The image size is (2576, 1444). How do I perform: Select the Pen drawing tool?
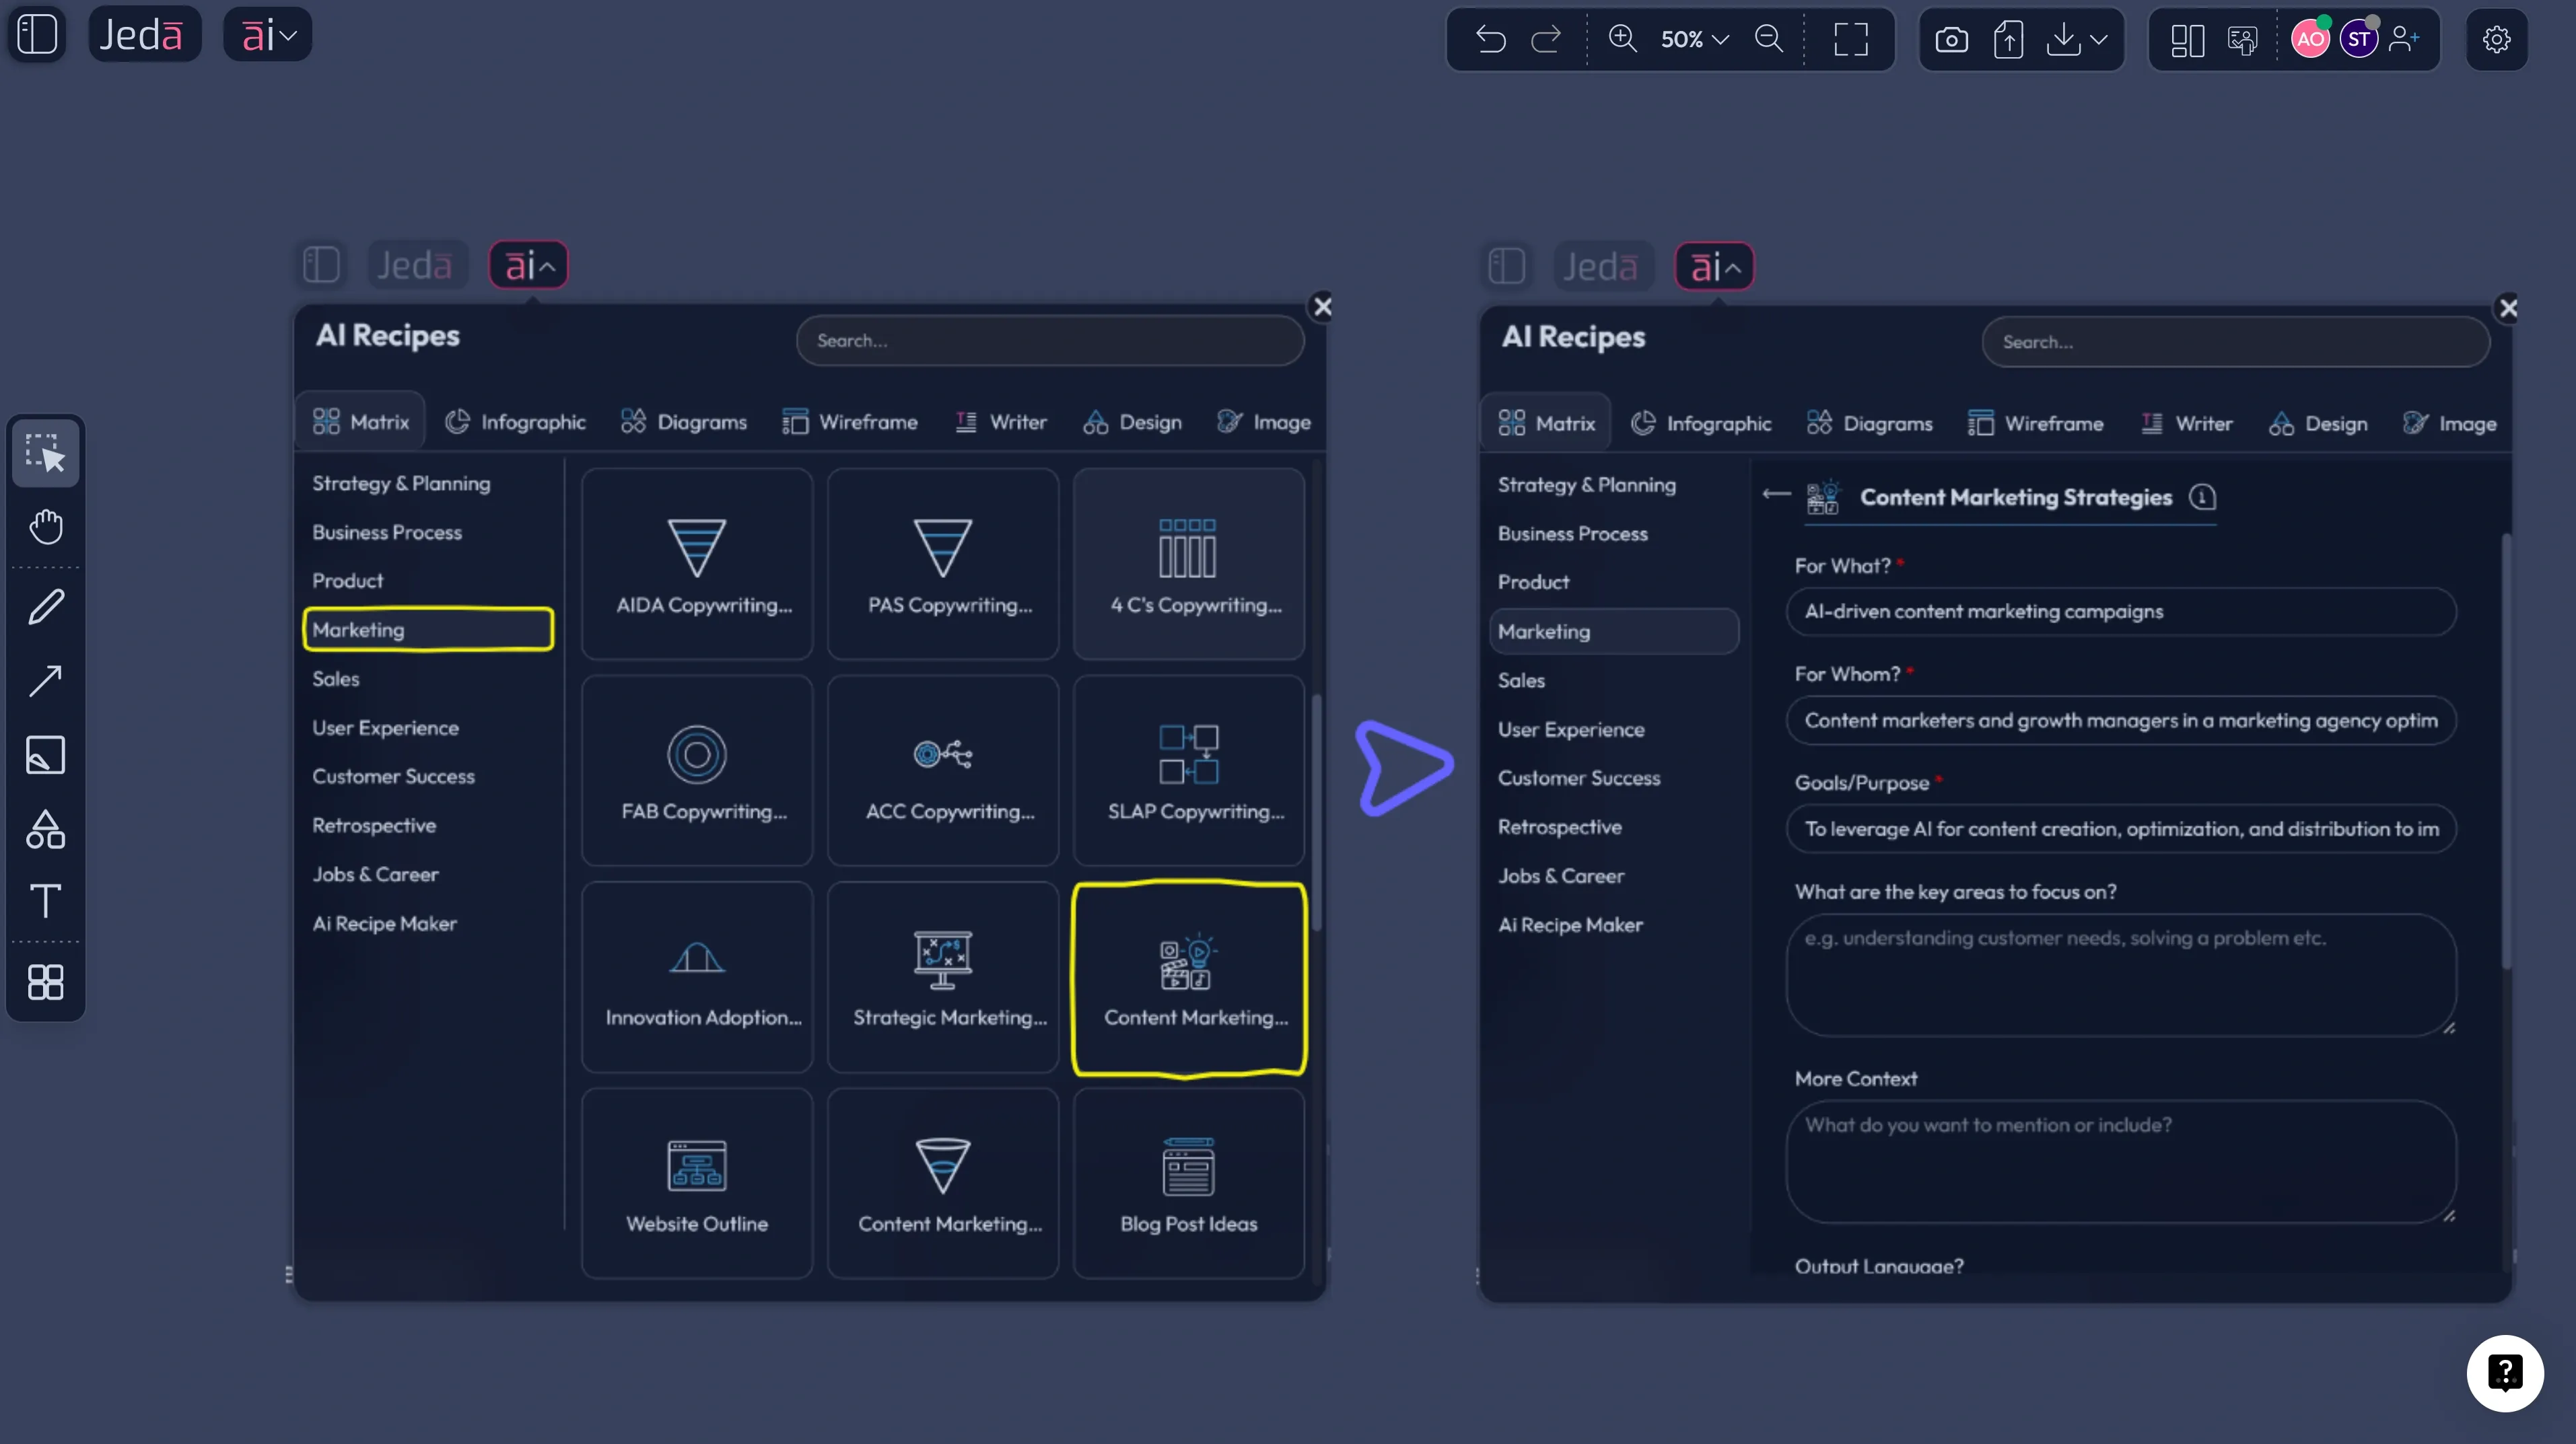[46, 606]
